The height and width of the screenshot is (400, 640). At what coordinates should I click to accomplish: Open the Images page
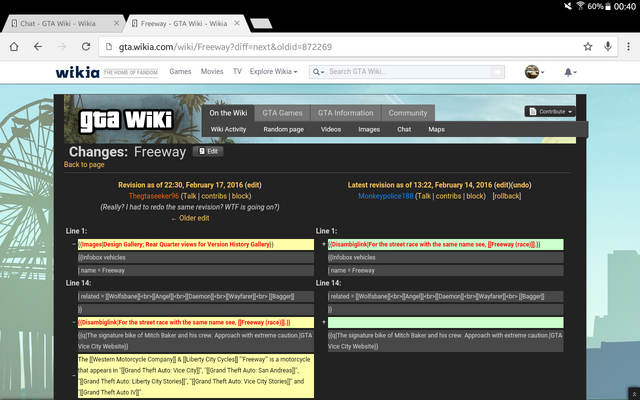369,129
